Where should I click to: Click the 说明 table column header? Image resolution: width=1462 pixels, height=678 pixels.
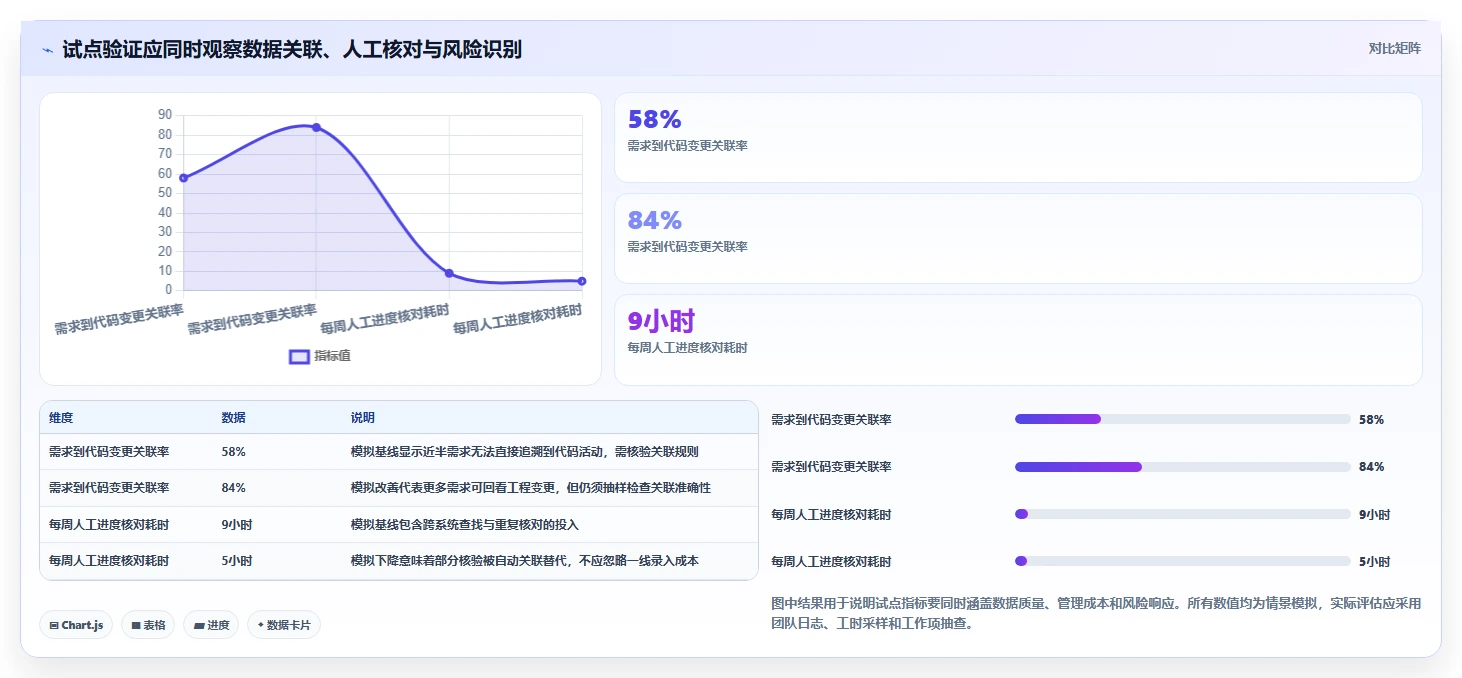tap(362, 418)
